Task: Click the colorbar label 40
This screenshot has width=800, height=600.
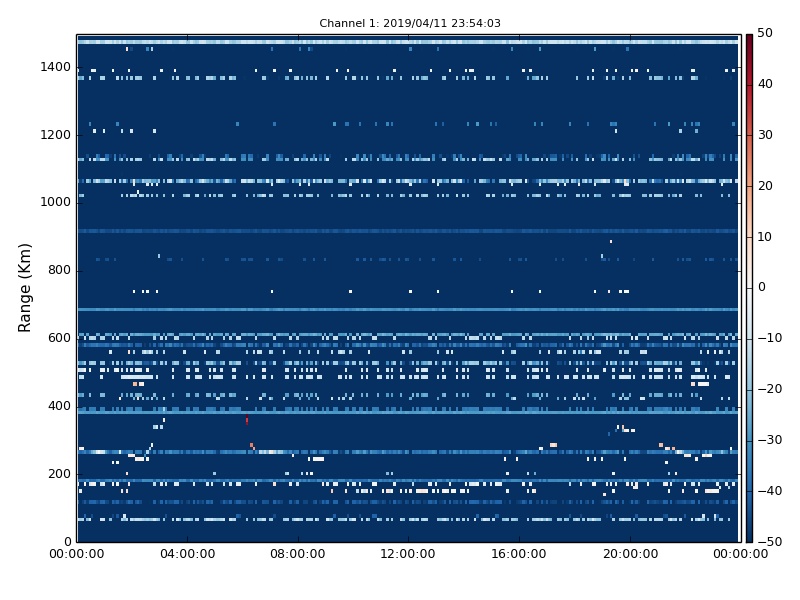Action: pyautogui.click(x=765, y=84)
